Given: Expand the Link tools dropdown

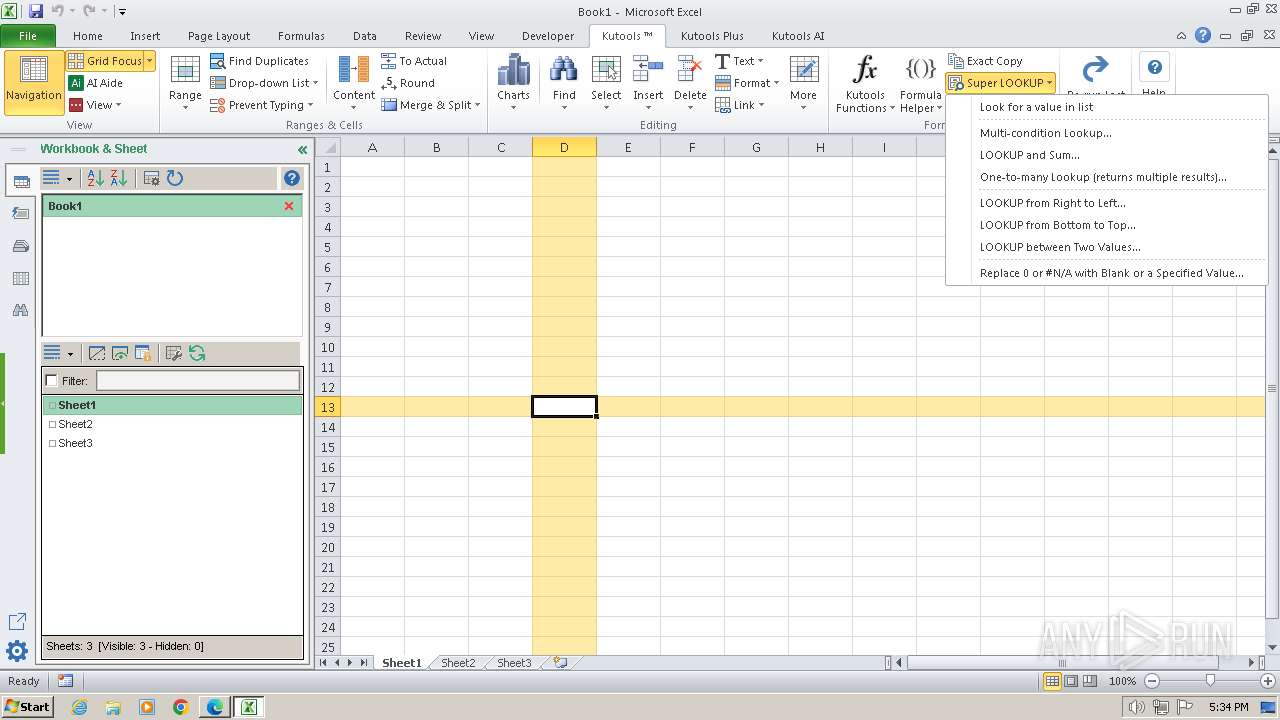Looking at the screenshot, I should (x=740, y=105).
